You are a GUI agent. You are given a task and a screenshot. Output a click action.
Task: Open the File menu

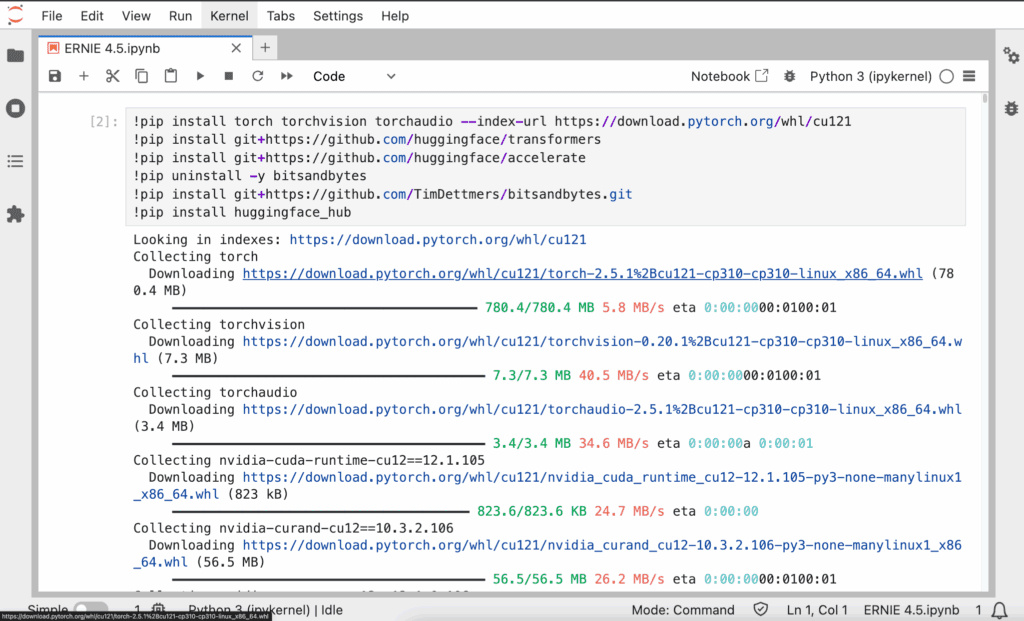click(52, 16)
